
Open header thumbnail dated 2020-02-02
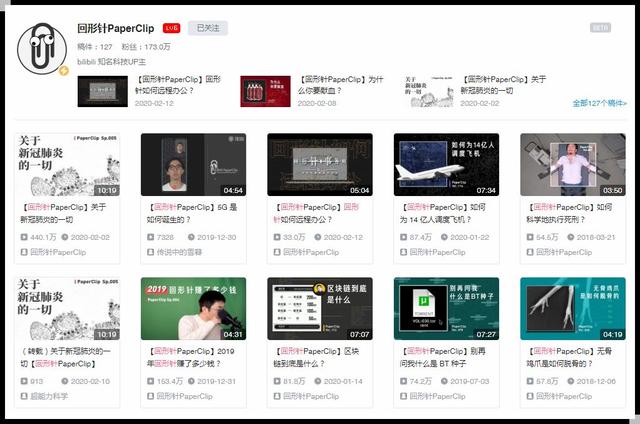pyautogui.click(x=428, y=91)
